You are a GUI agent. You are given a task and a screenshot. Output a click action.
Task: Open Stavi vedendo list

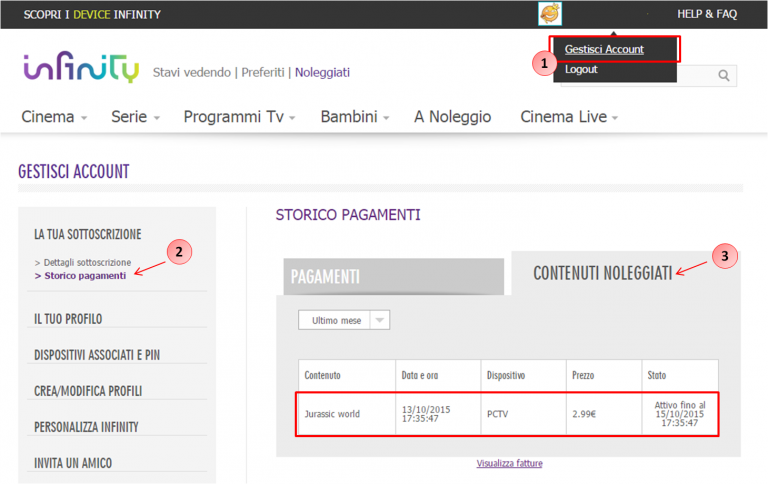click(192, 73)
